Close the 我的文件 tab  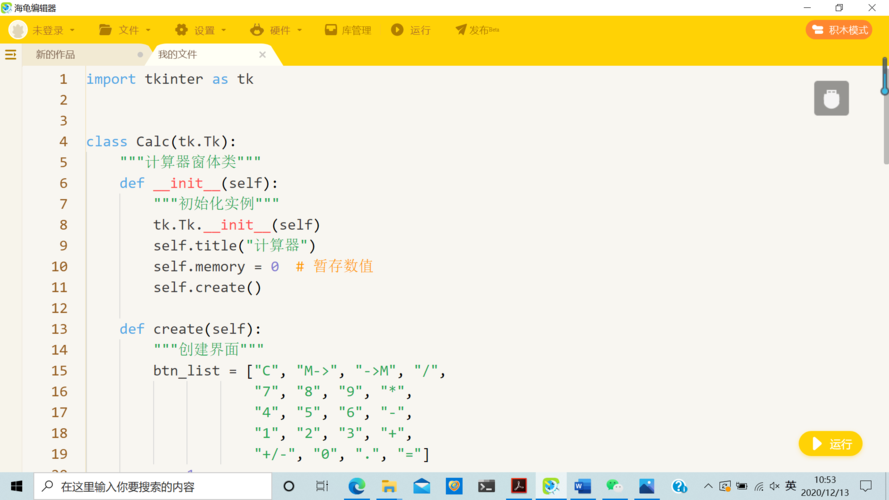pyautogui.click(x=262, y=54)
